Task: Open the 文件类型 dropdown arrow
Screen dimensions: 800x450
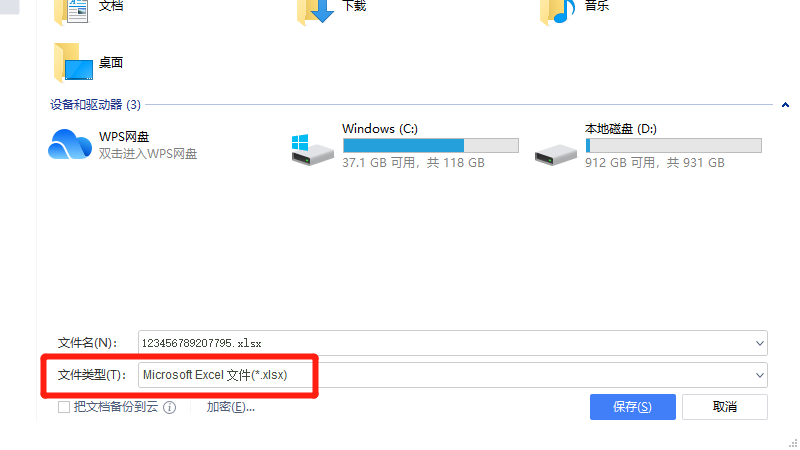Action: click(759, 376)
